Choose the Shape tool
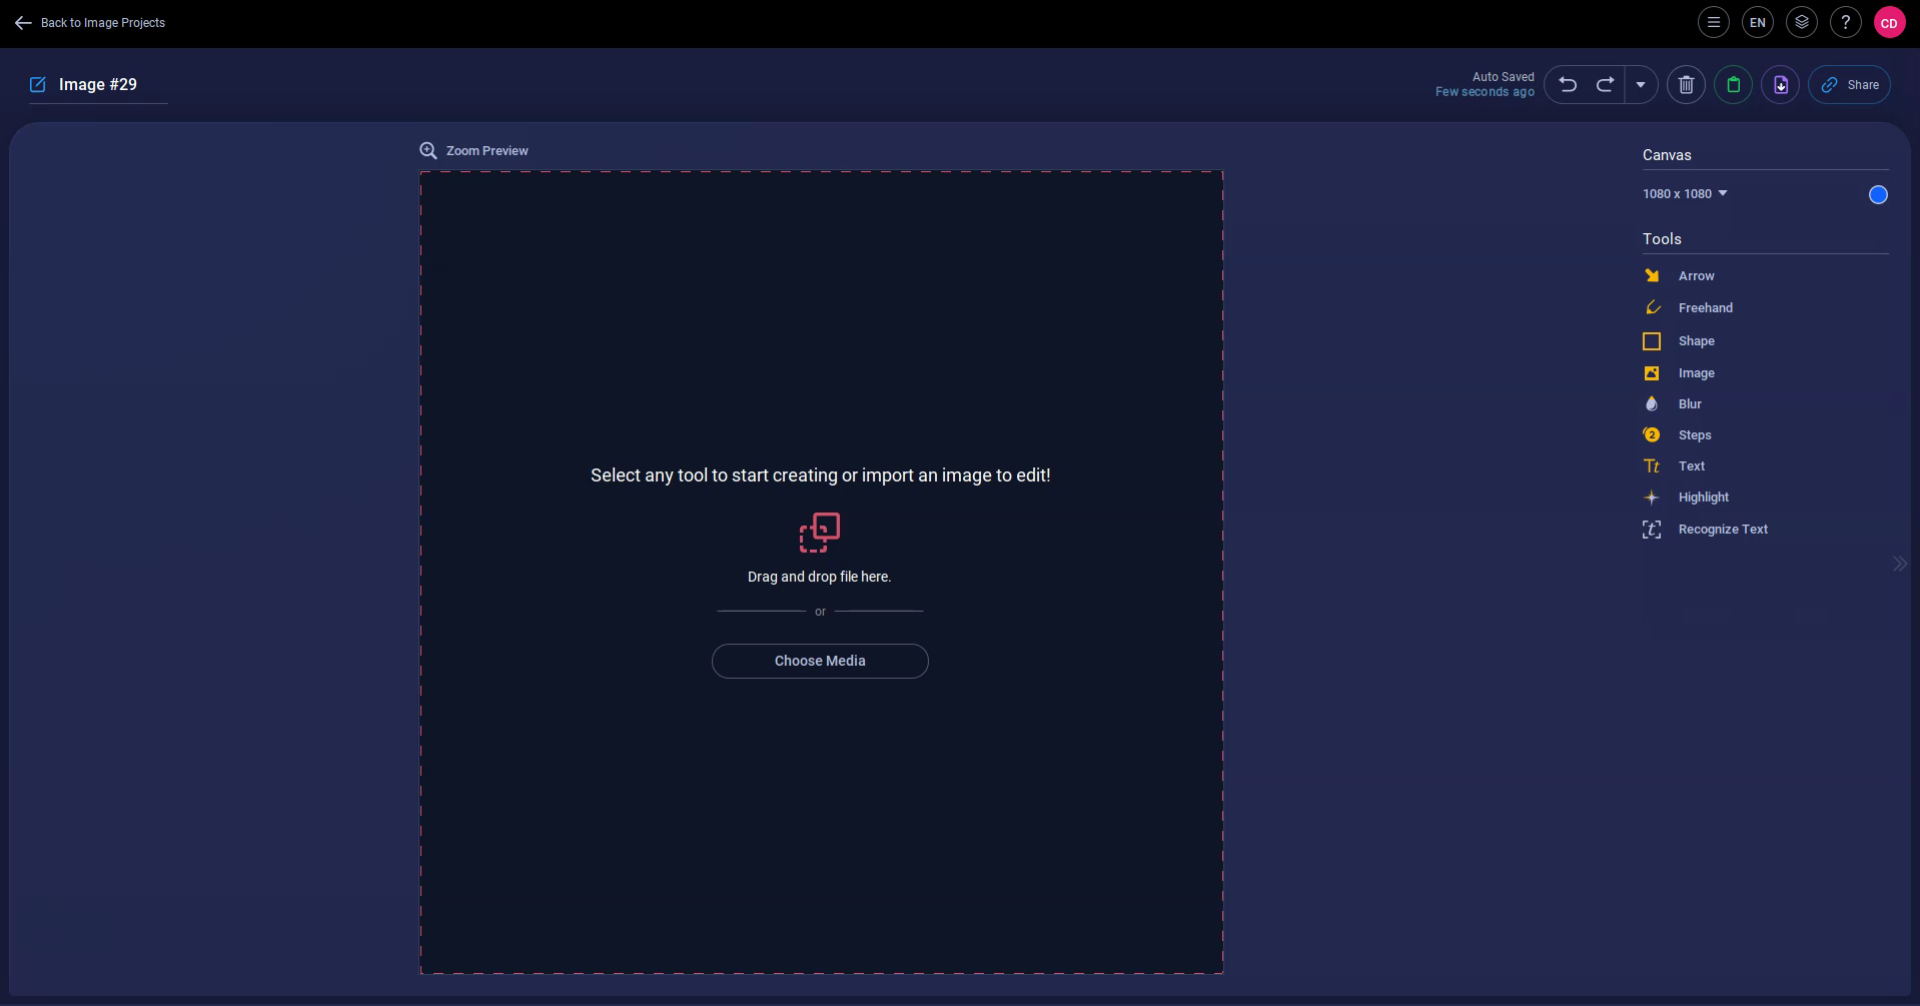1920x1006 pixels. 1695,341
